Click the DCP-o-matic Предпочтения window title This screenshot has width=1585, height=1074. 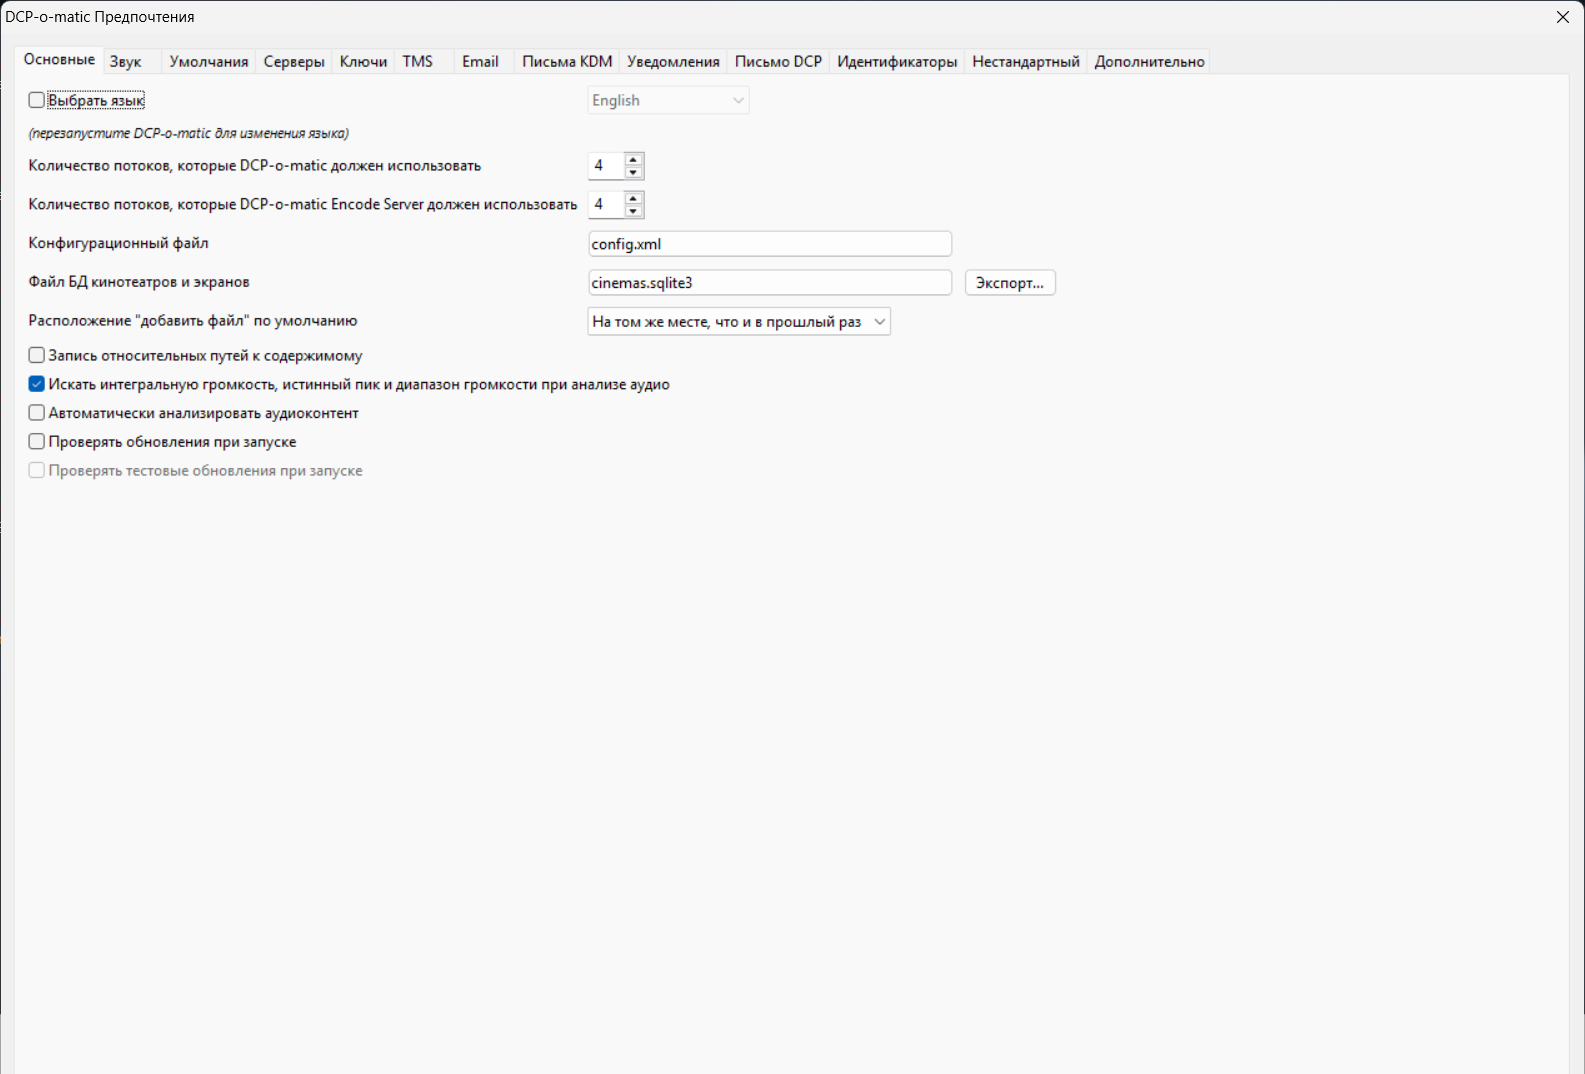click(100, 17)
